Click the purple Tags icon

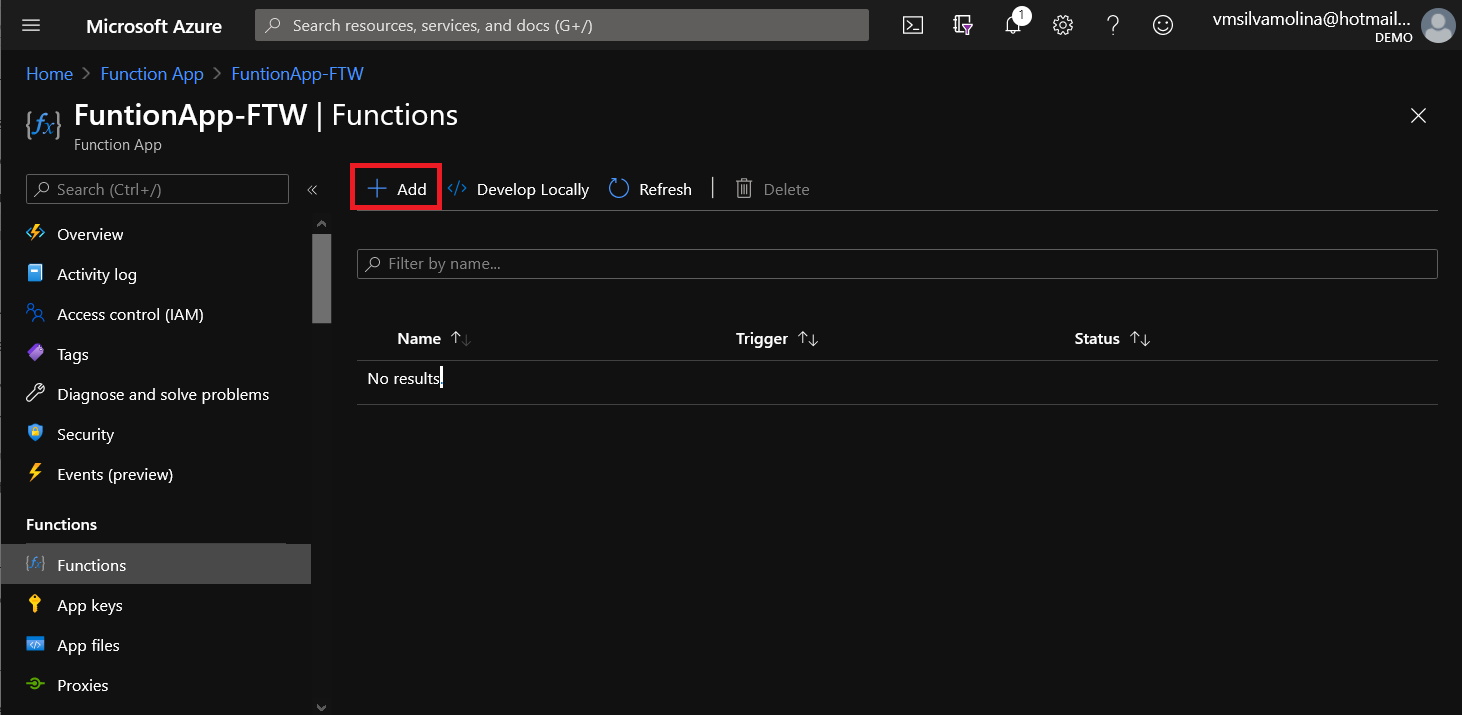(36, 353)
